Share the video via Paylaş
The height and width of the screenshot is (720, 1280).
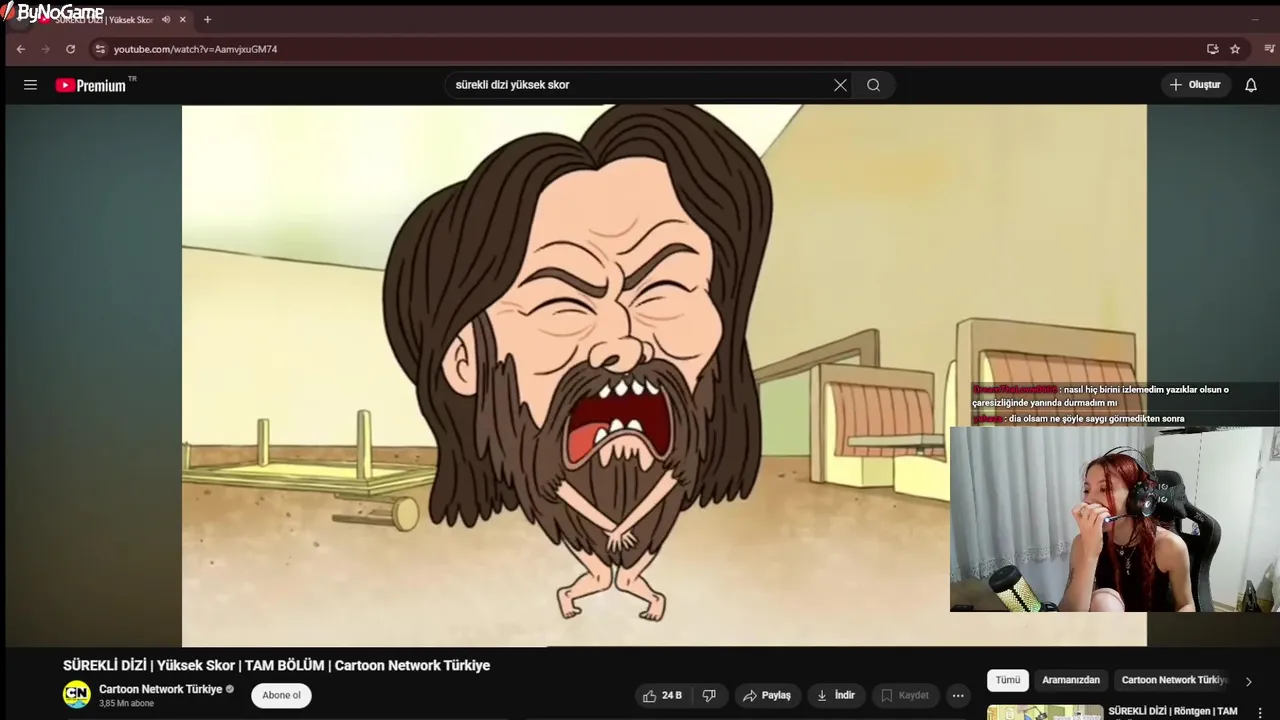coord(766,695)
